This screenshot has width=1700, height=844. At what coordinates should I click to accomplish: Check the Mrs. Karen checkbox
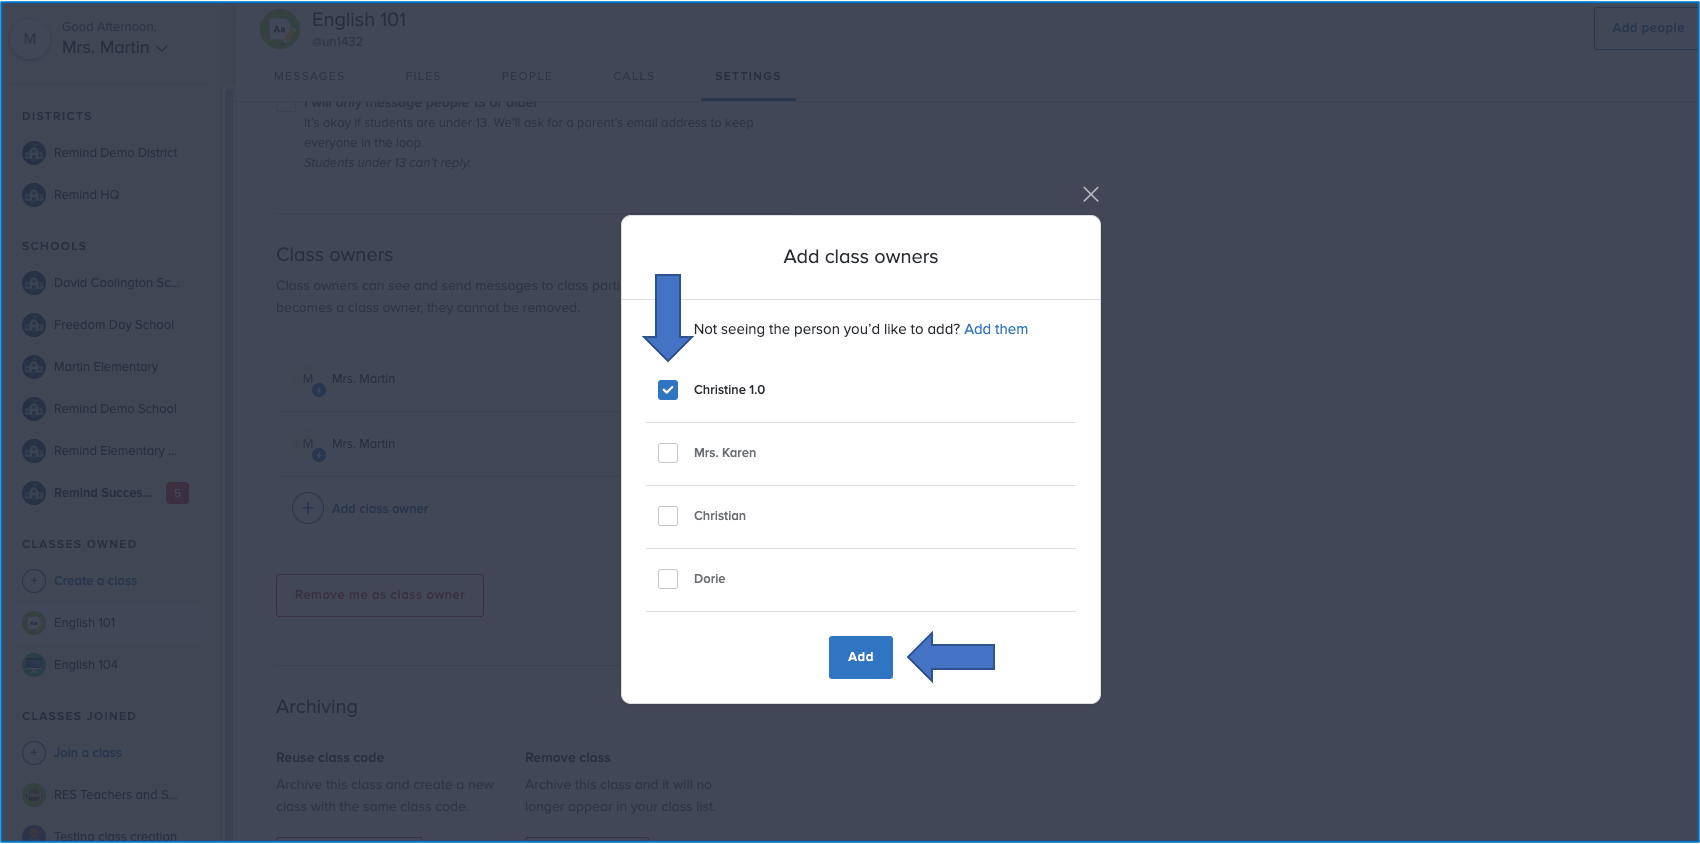click(668, 453)
